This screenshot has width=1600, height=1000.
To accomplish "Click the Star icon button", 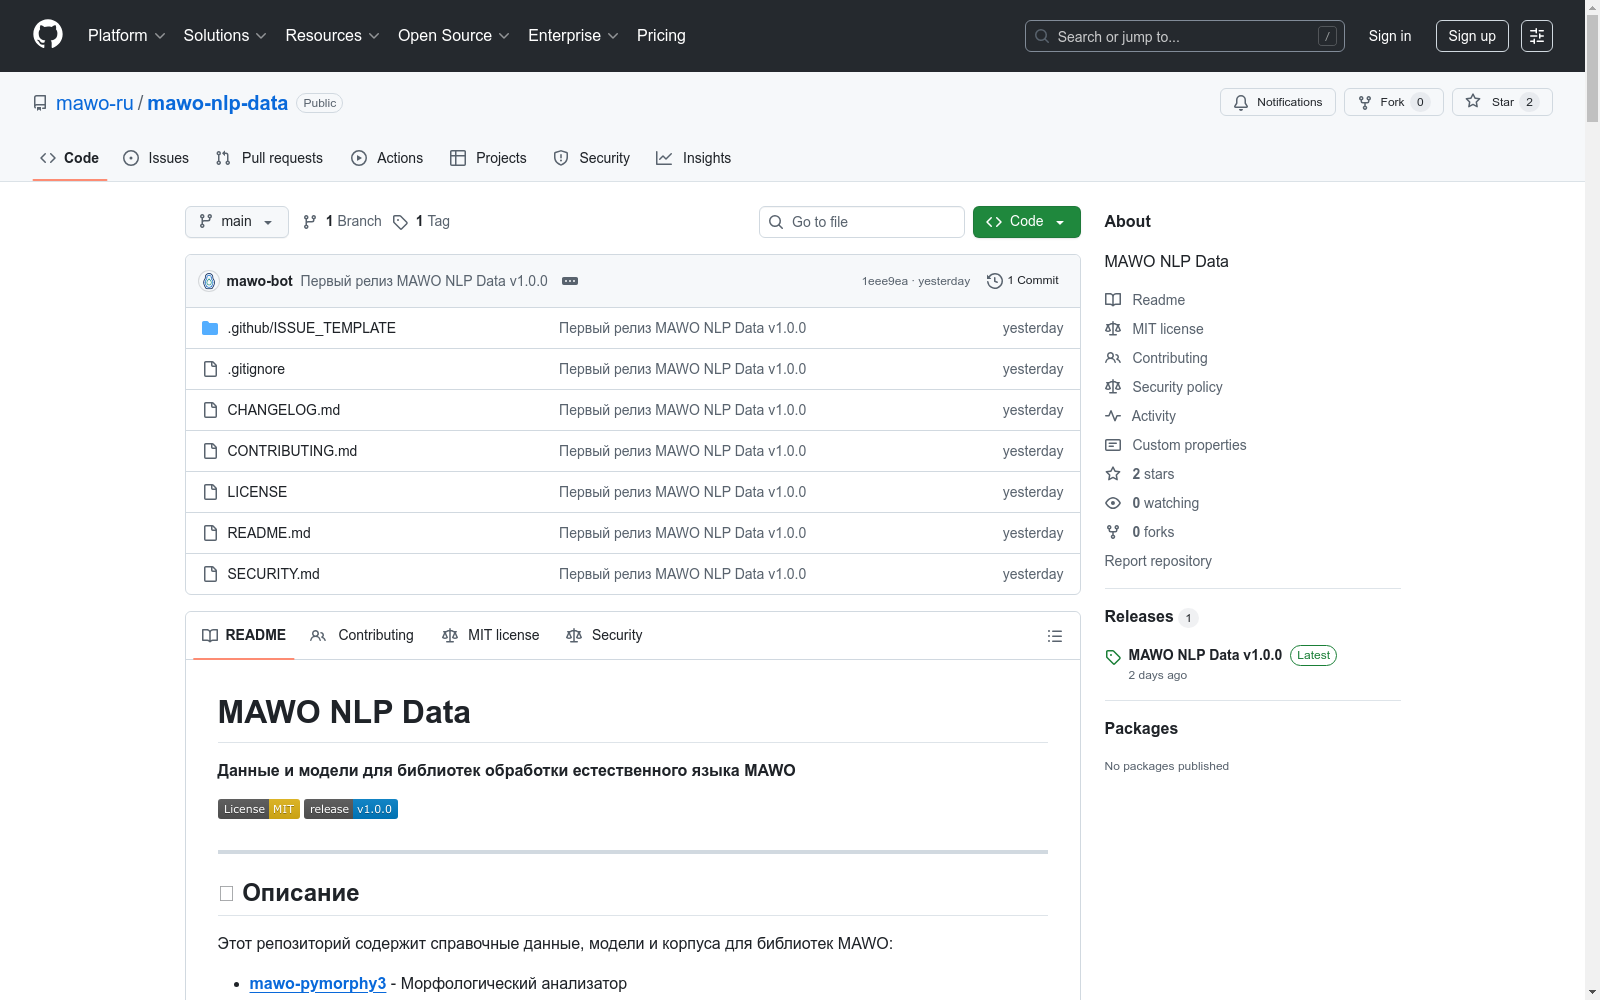I will click(x=1473, y=101).
